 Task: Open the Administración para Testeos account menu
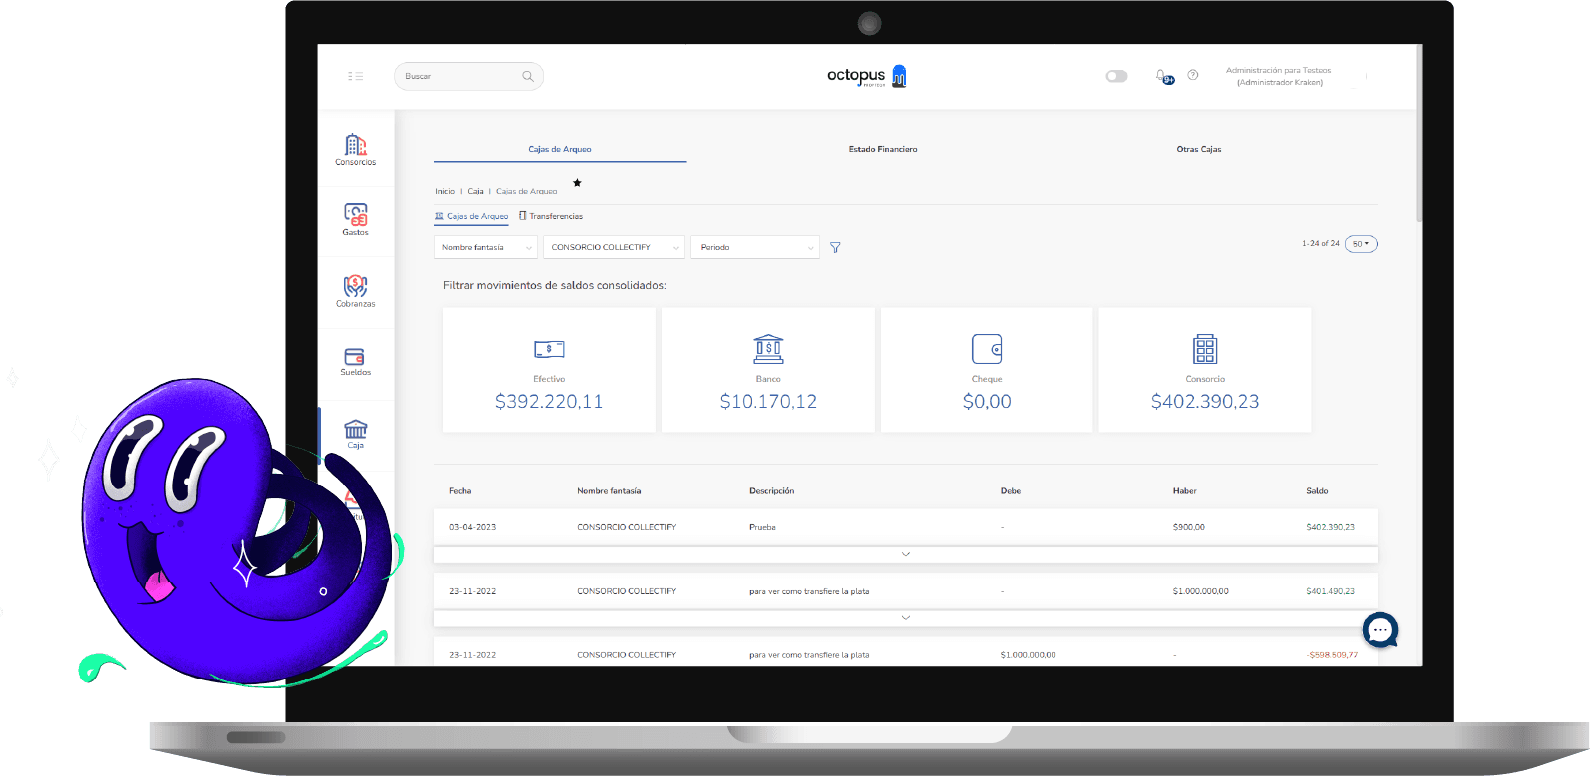[x=1279, y=76]
